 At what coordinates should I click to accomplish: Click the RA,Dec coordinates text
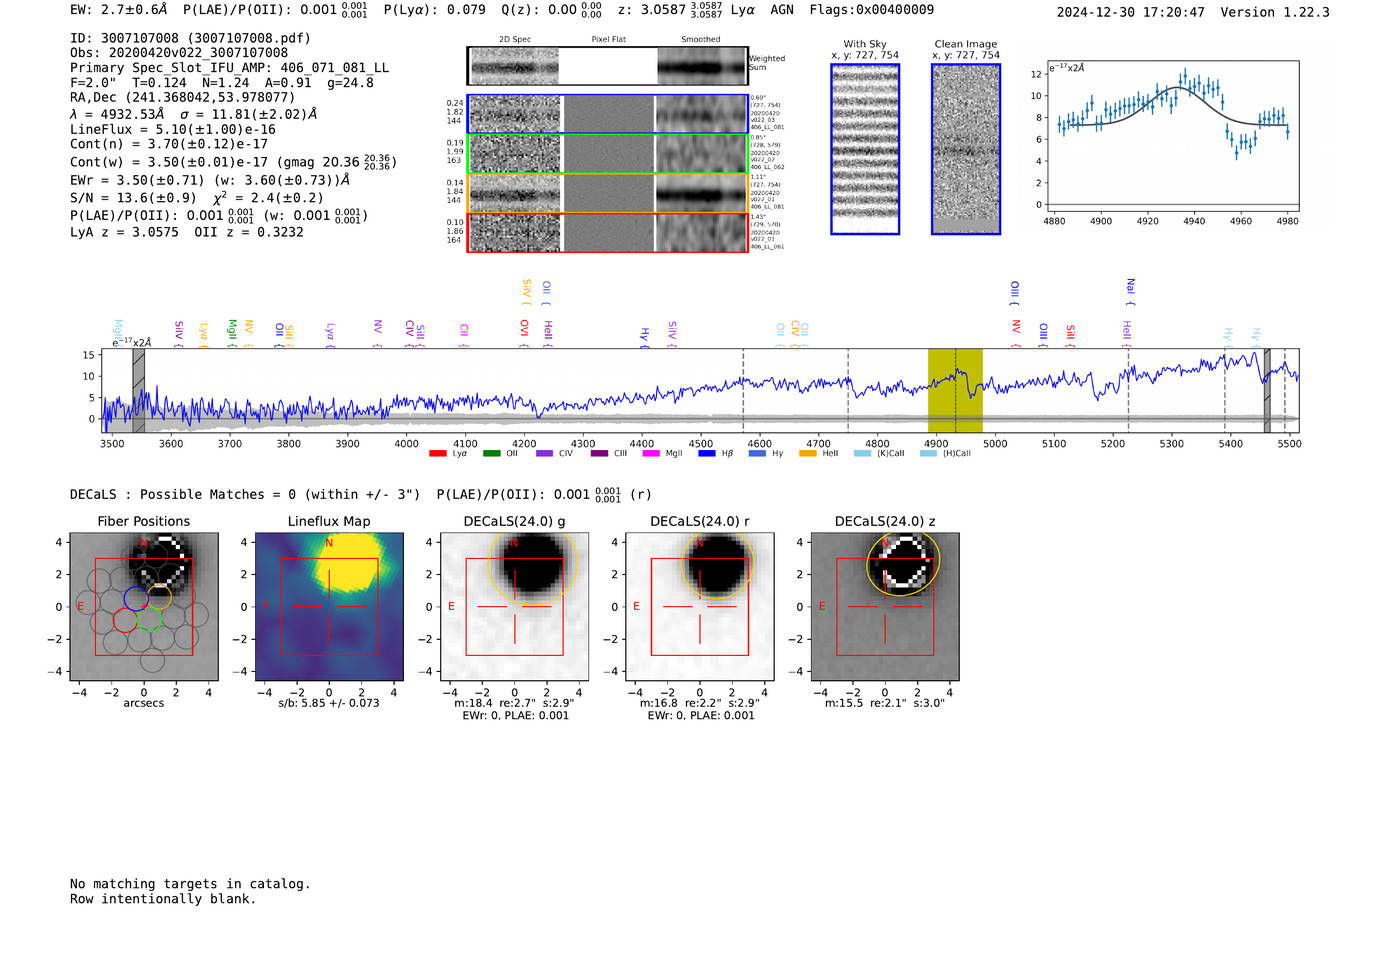183,97
